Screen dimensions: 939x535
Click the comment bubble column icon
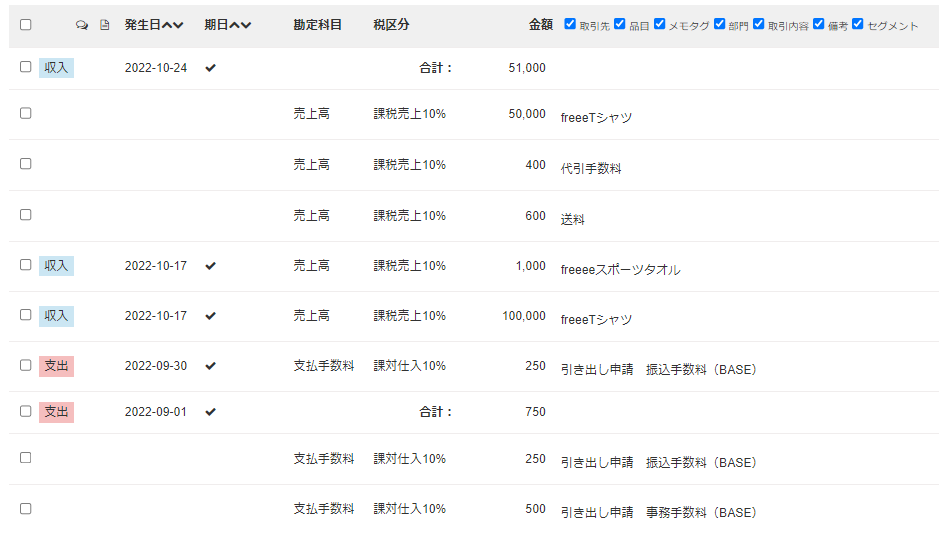(x=82, y=25)
